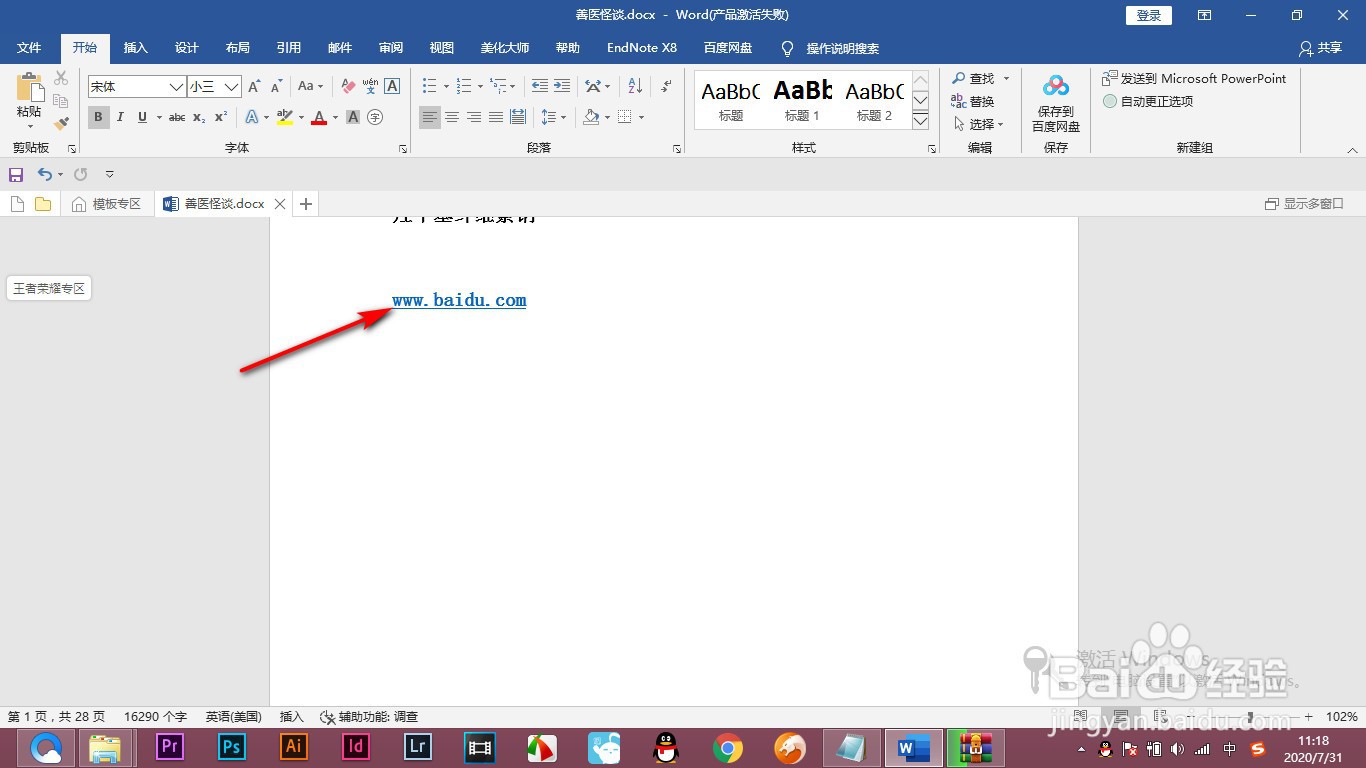Open the borders dropdown arrow
Viewport: 1366px width, 768px height.
tap(641, 117)
